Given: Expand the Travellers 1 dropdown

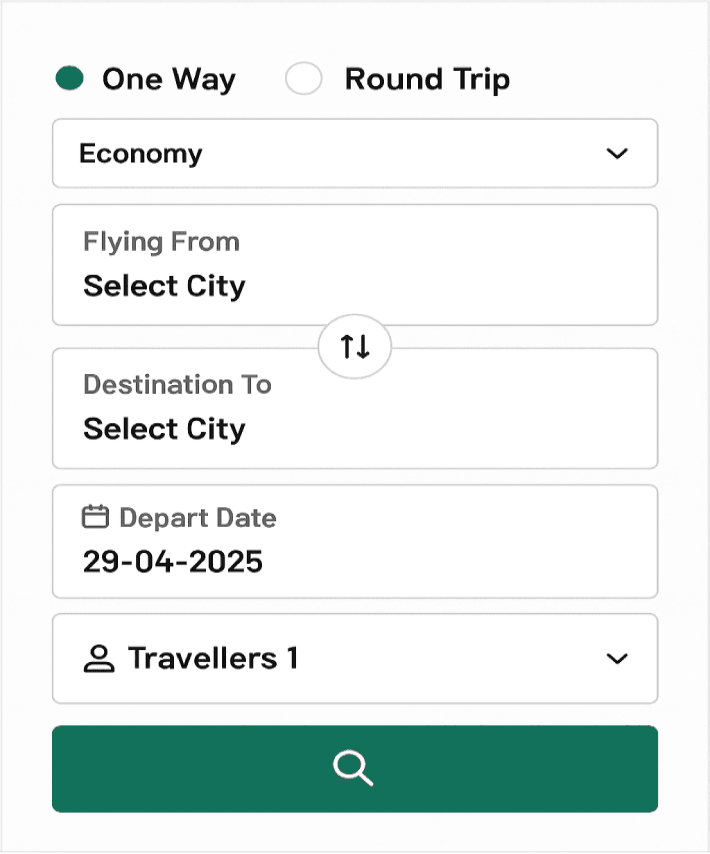Looking at the screenshot, I should coord(354,658).
